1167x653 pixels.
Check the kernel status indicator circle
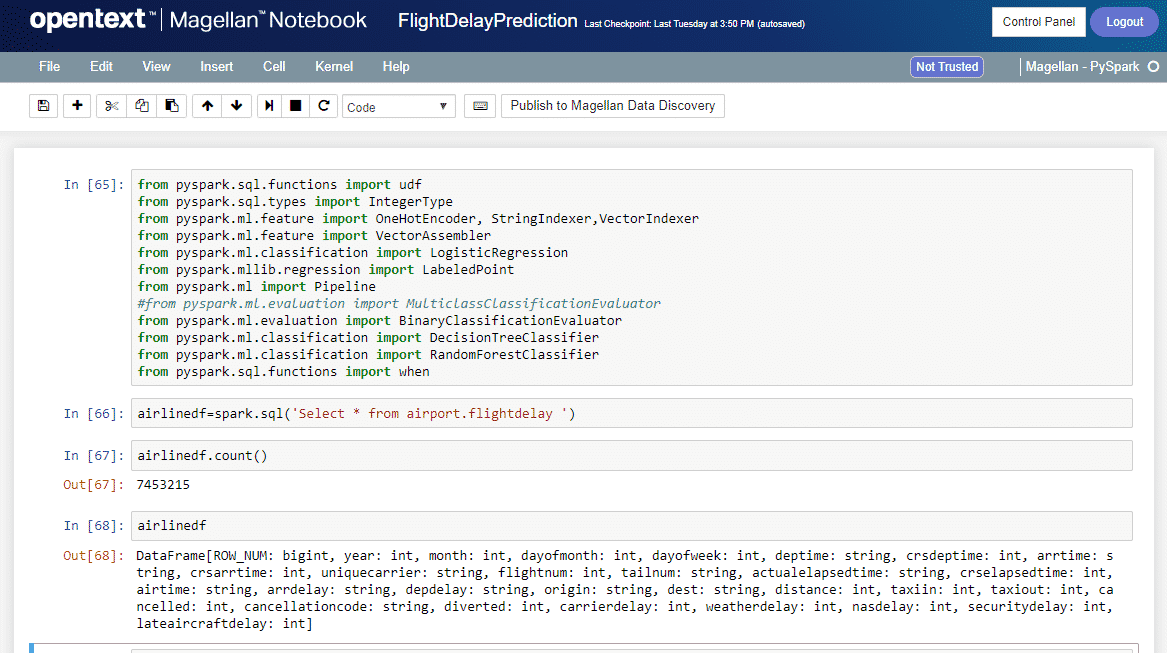pyautogui.click(x=1155, y=67)
